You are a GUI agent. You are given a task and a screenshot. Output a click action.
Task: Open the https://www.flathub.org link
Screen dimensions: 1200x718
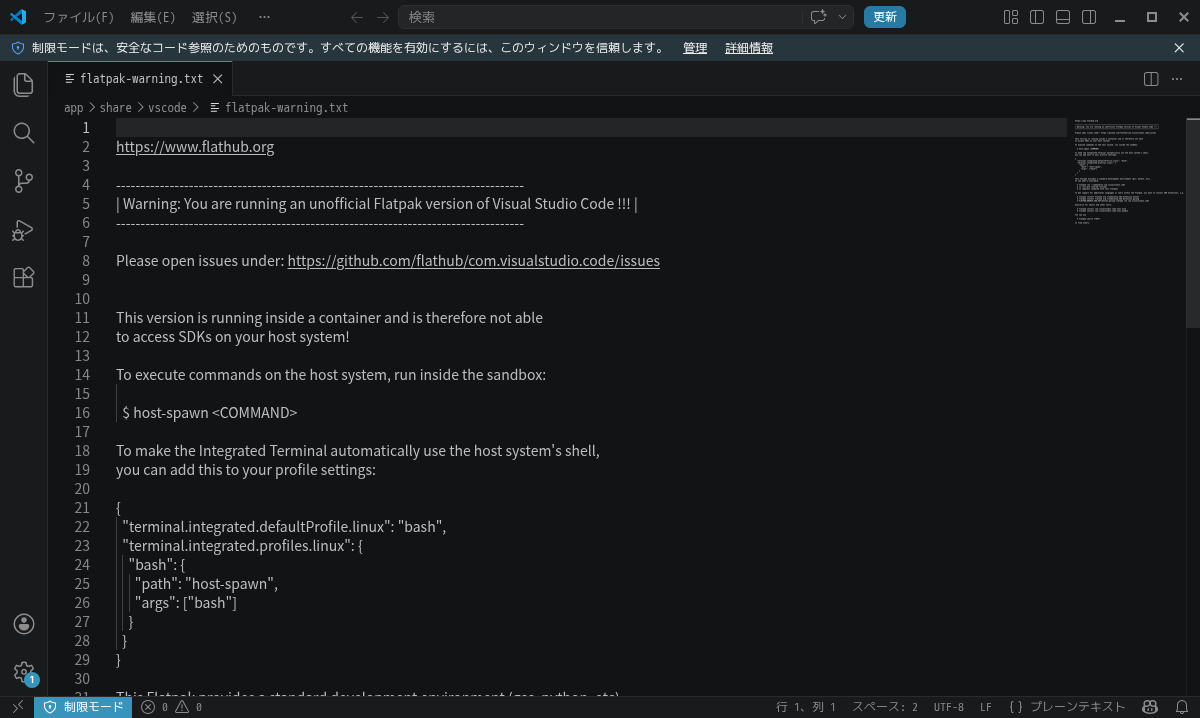coord(195,147)
